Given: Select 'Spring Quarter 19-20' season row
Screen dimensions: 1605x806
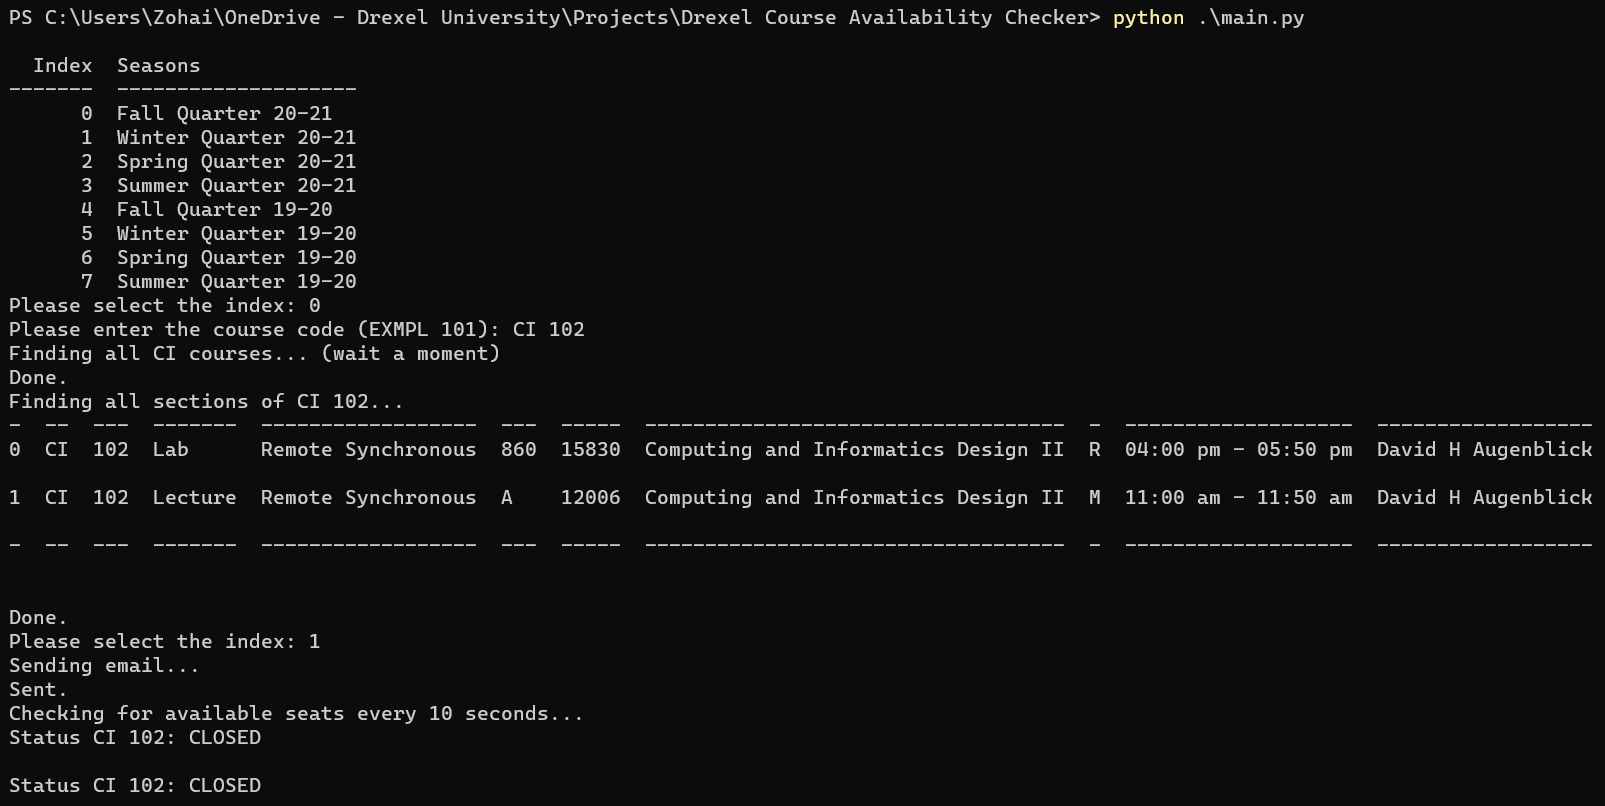Looking at the screenshot, I should click(236, 258).
